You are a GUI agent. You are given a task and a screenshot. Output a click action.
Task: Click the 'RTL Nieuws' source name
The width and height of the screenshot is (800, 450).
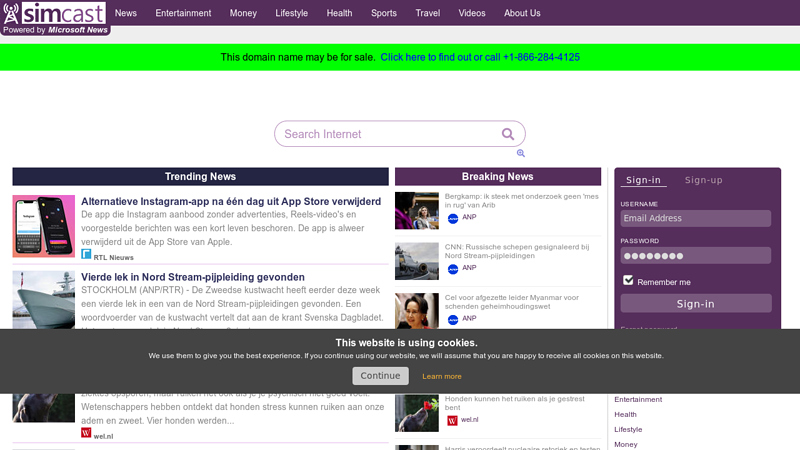point(113,258)
